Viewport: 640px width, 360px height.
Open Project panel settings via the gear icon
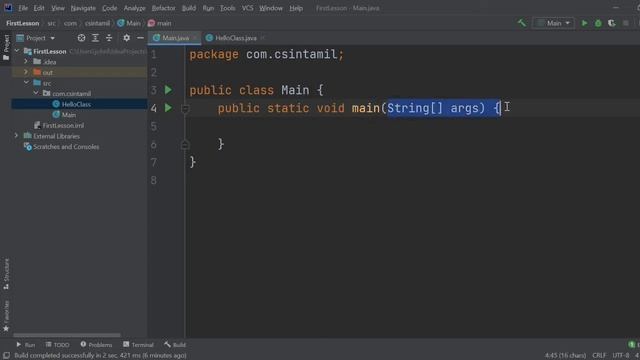pyautogui.click(x=127, y=38)
